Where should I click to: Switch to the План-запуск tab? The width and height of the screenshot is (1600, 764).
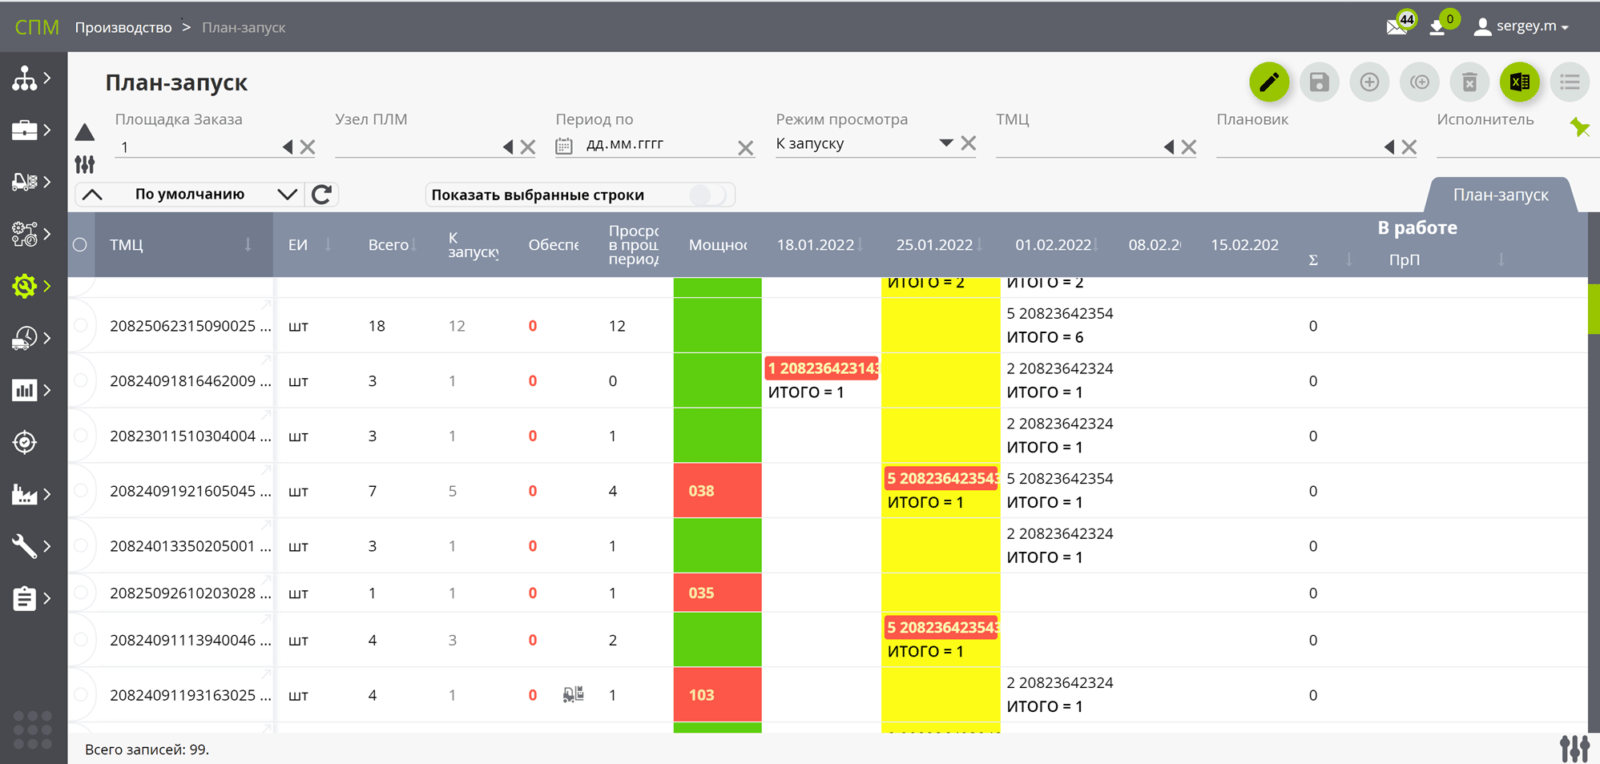1500,195
